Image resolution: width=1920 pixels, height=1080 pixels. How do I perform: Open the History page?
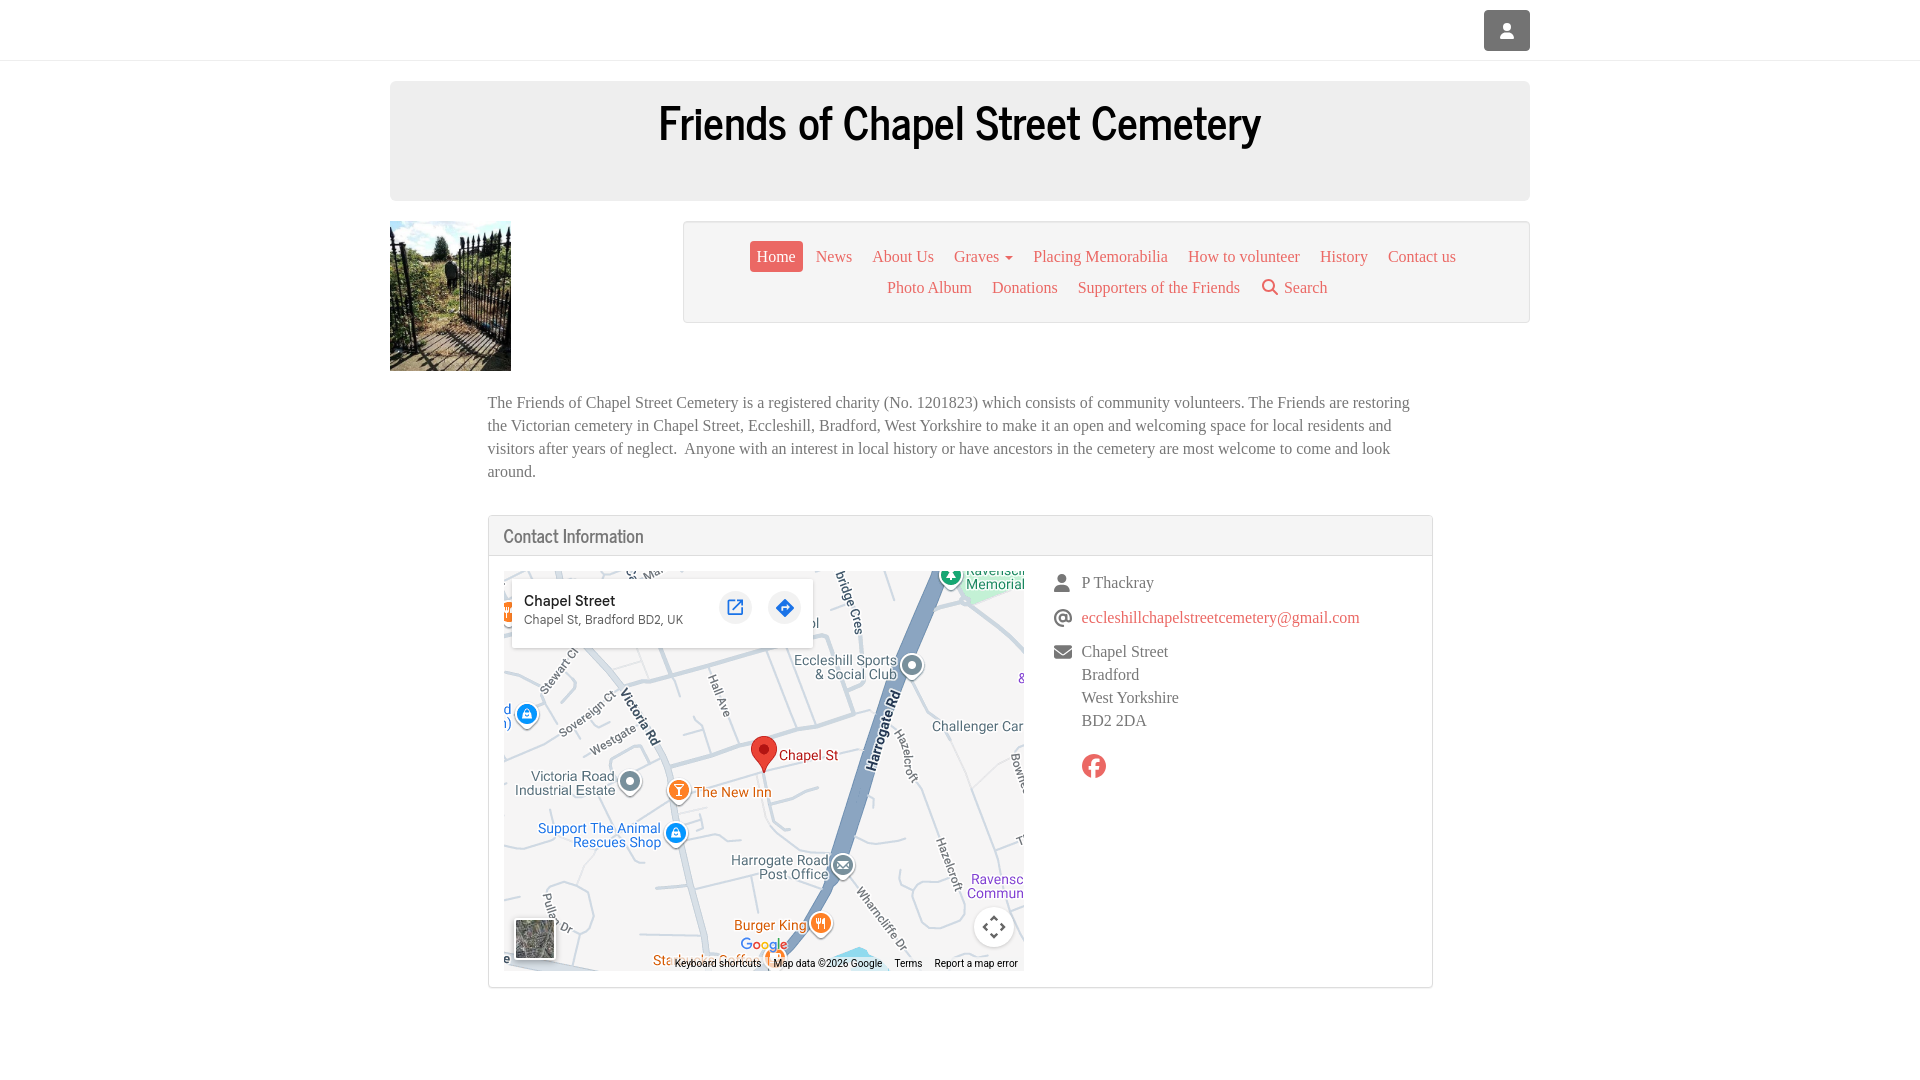tap(1344, 257)
